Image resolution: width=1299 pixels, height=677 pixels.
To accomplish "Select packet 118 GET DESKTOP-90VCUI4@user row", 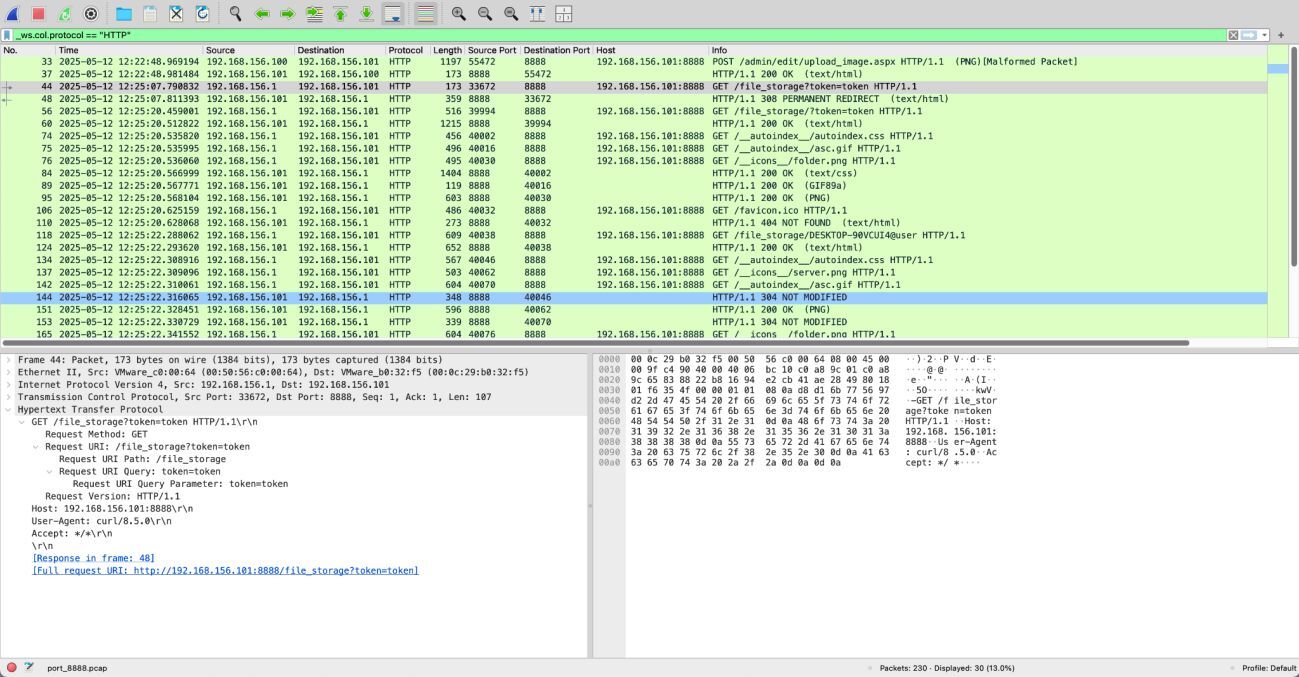I will [x=633, y=235].
